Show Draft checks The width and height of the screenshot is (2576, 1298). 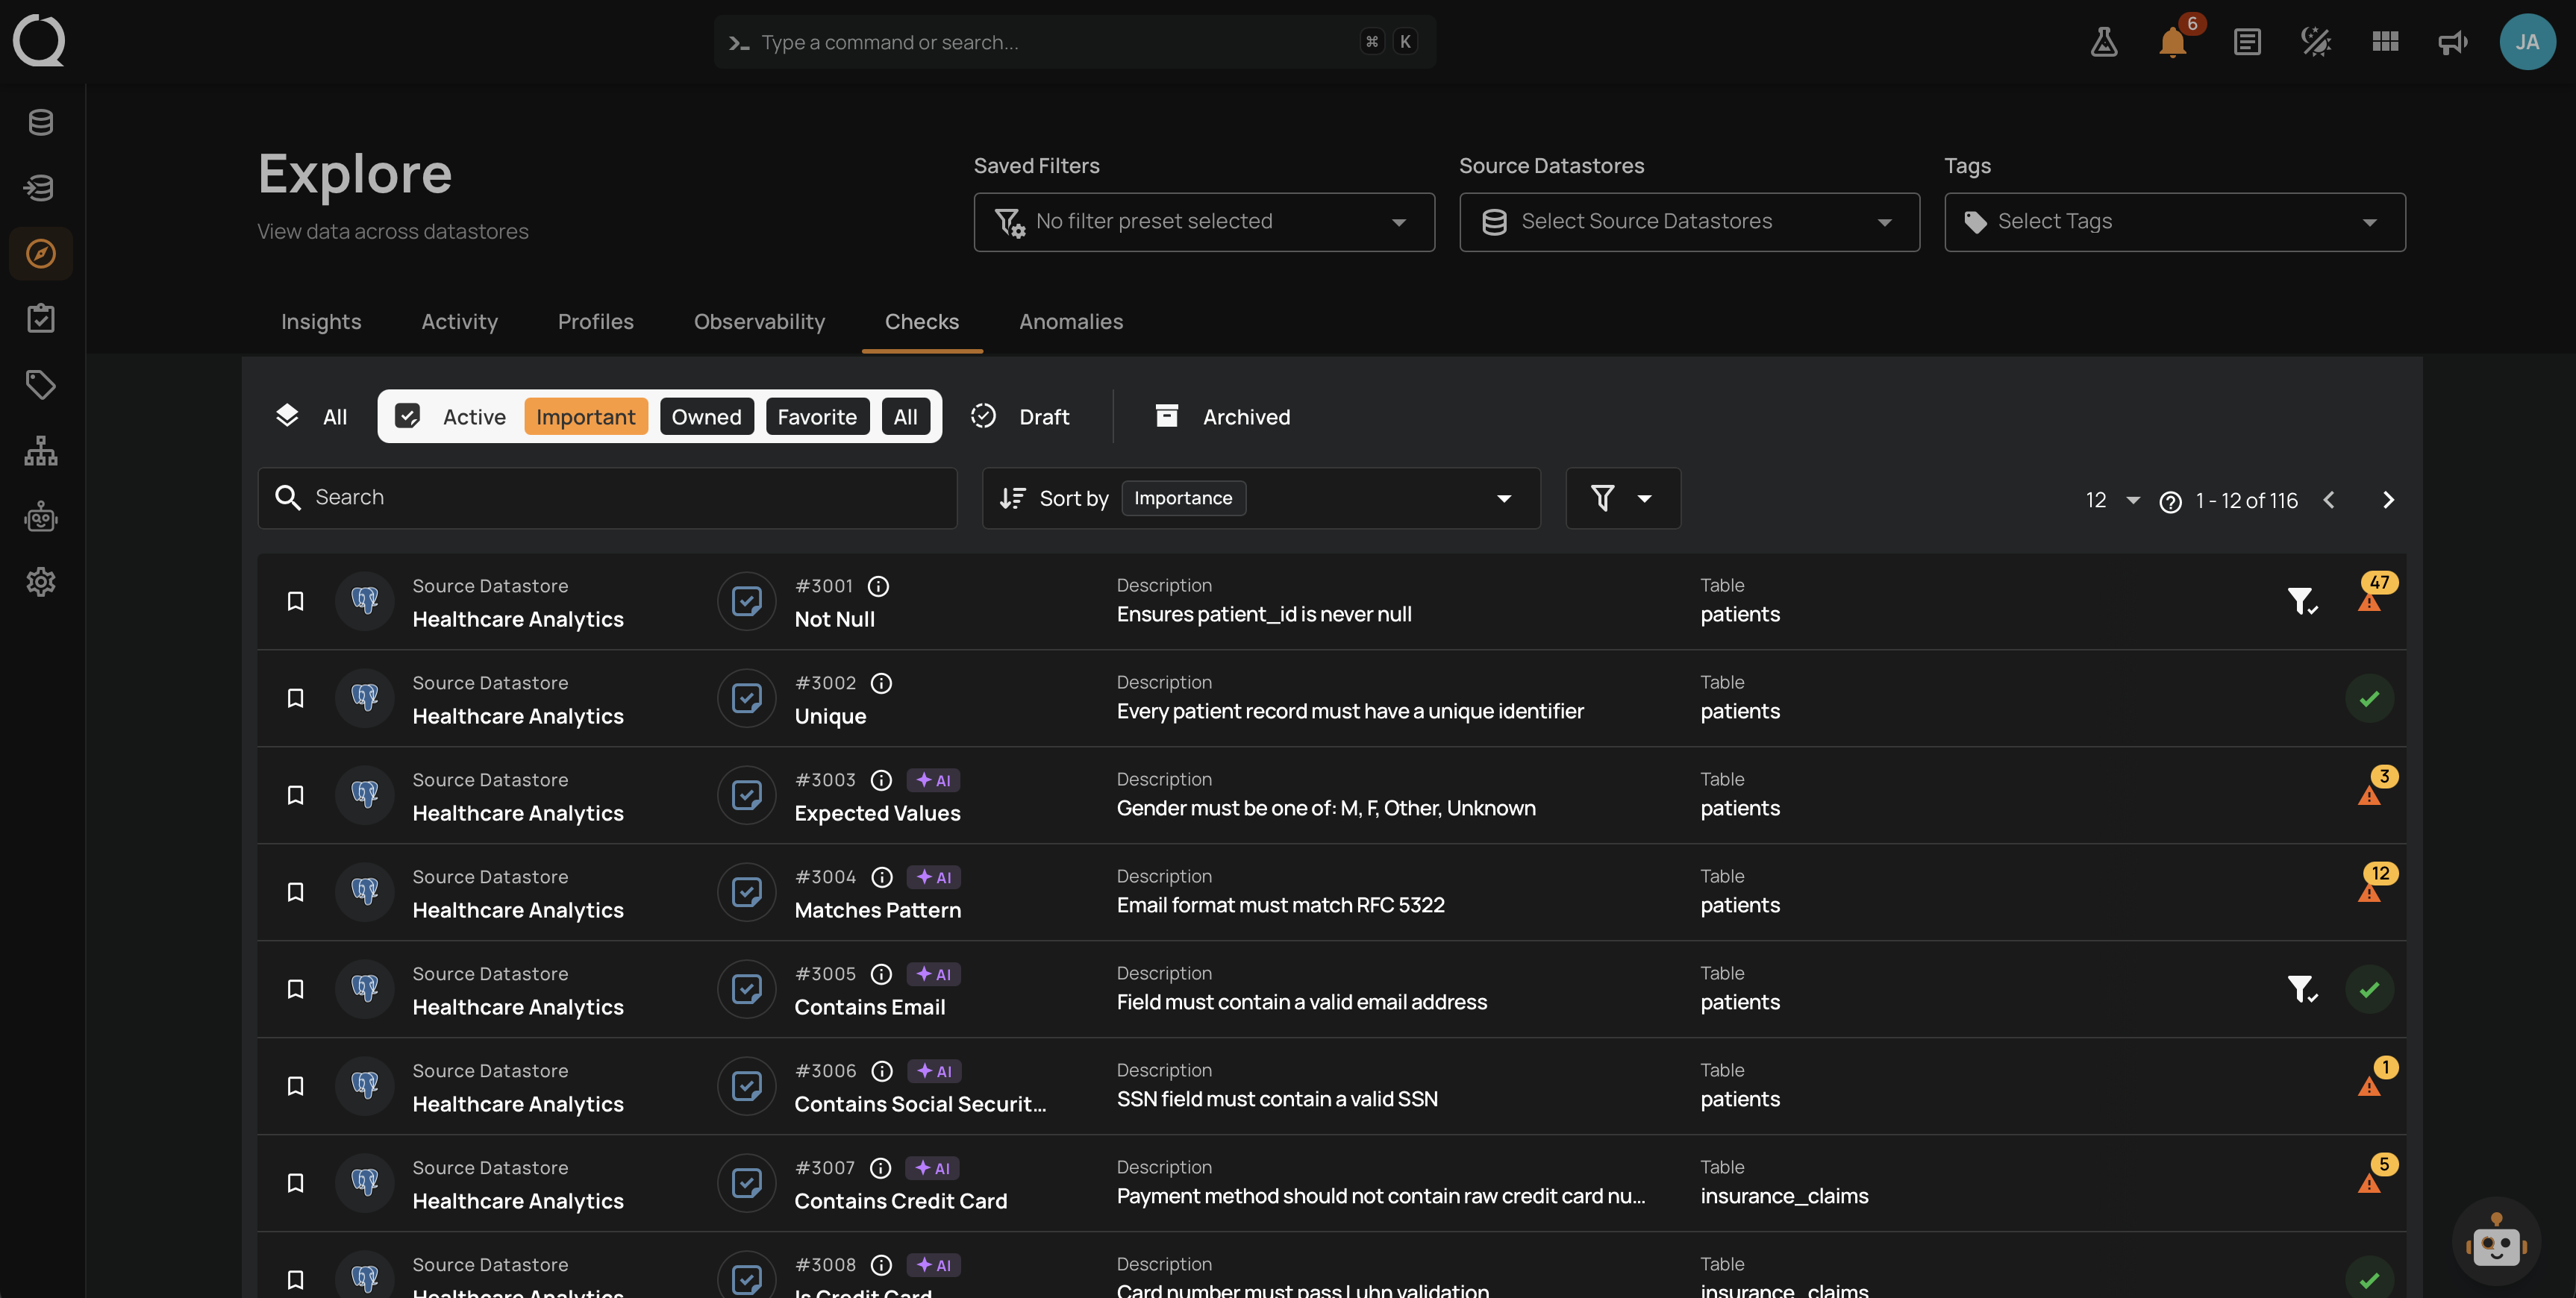pyautogui.click(x=1020, y=416)
